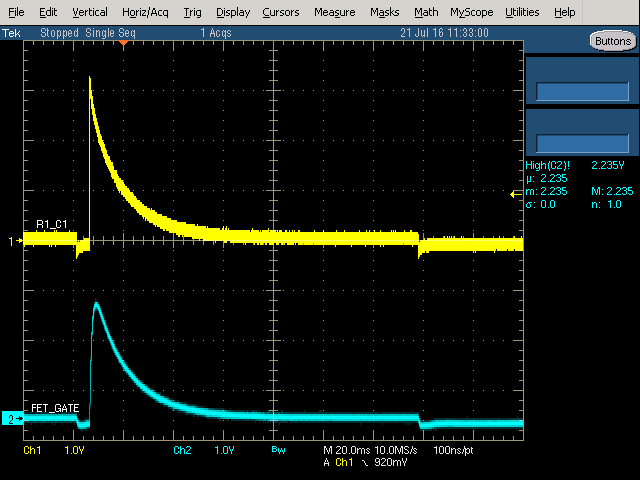Open the Display menu

(233, 12)
